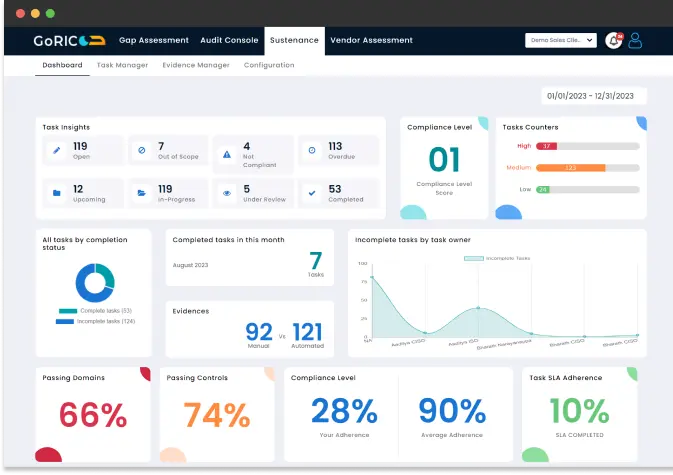Switch to the Gap Assessment menu
Image resolution: width=673 pixels, height=475 pixels.
153,40
